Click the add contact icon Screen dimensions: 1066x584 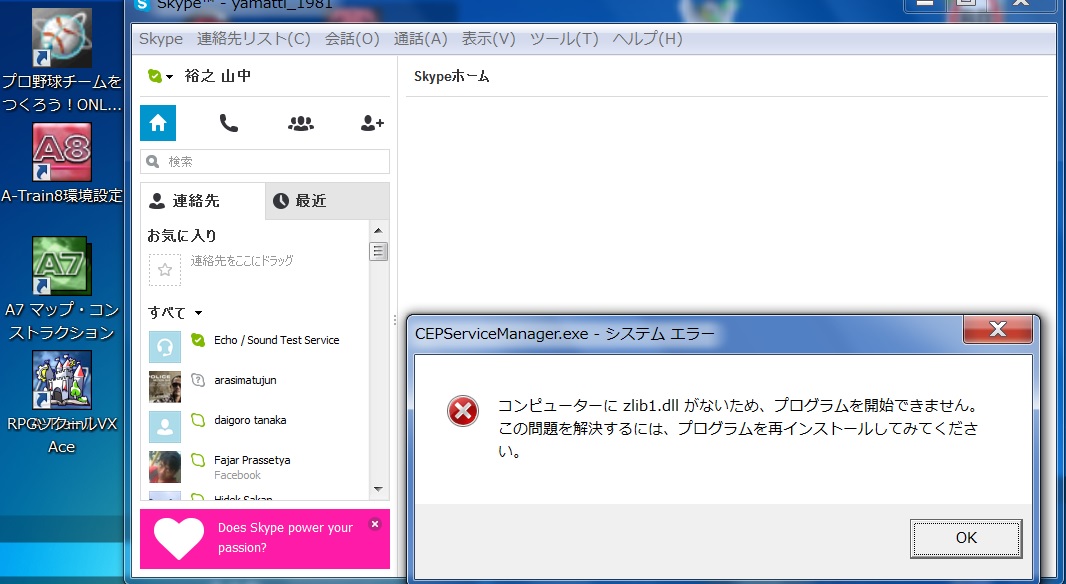tap(372, 123)
